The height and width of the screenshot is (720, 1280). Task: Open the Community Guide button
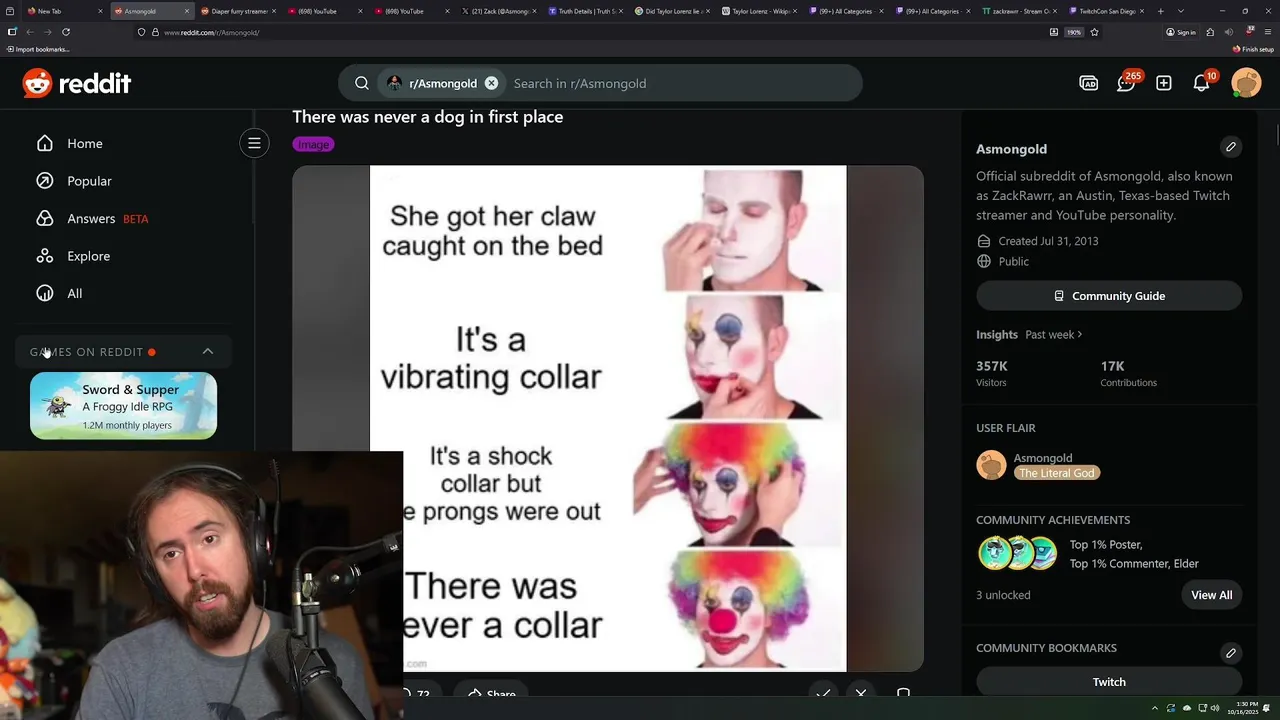pyautogui.click(x=1109, y=296)
